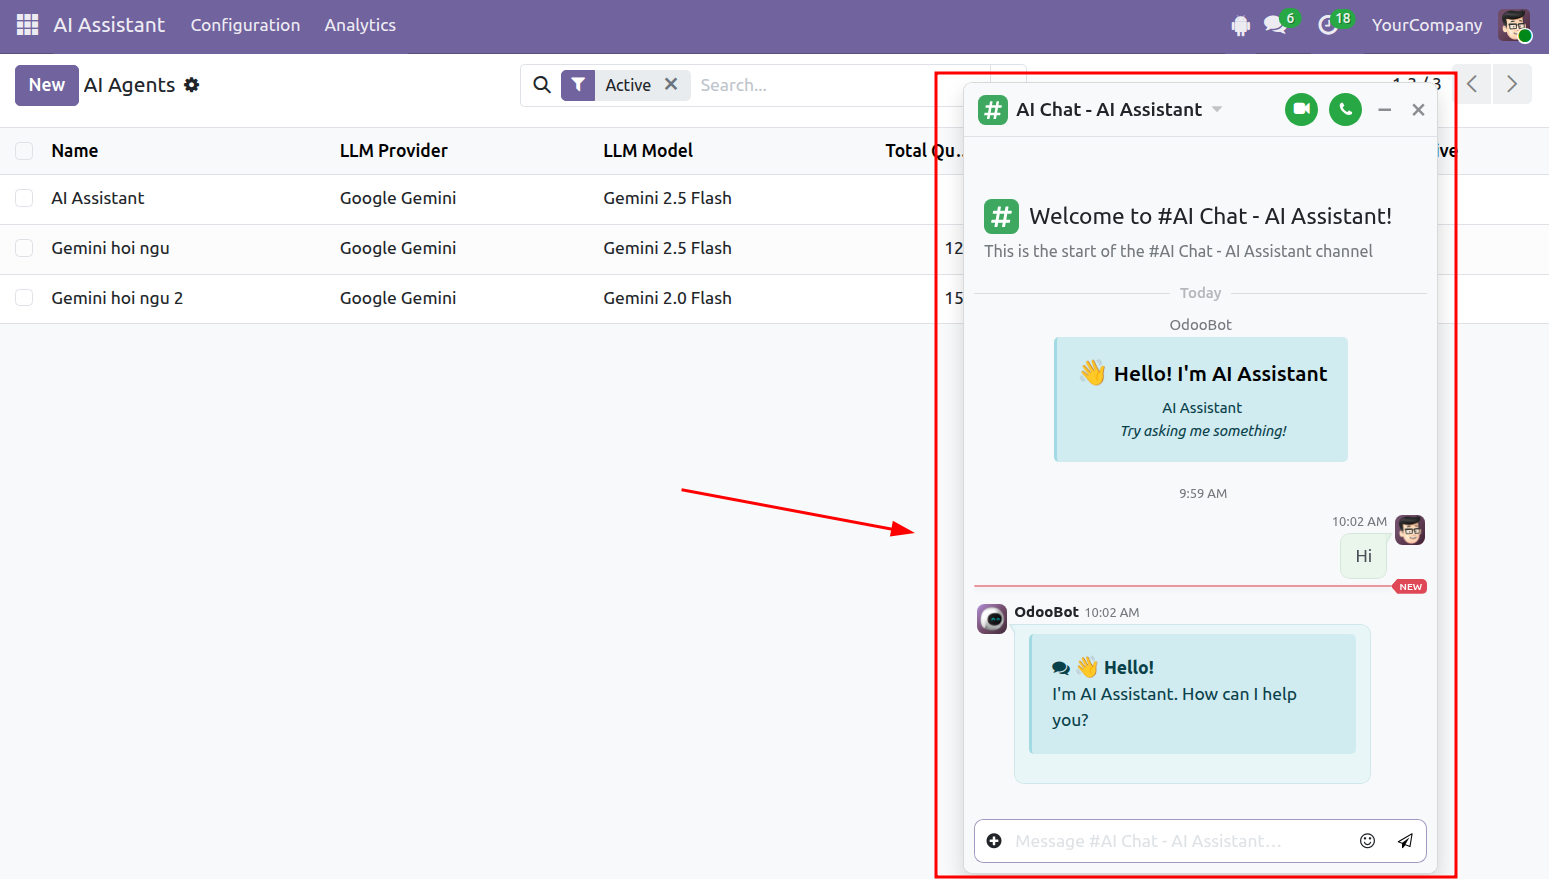Click the search magnifier icon
Viewport: 1549px width, 879px height.
click(542, 85)
